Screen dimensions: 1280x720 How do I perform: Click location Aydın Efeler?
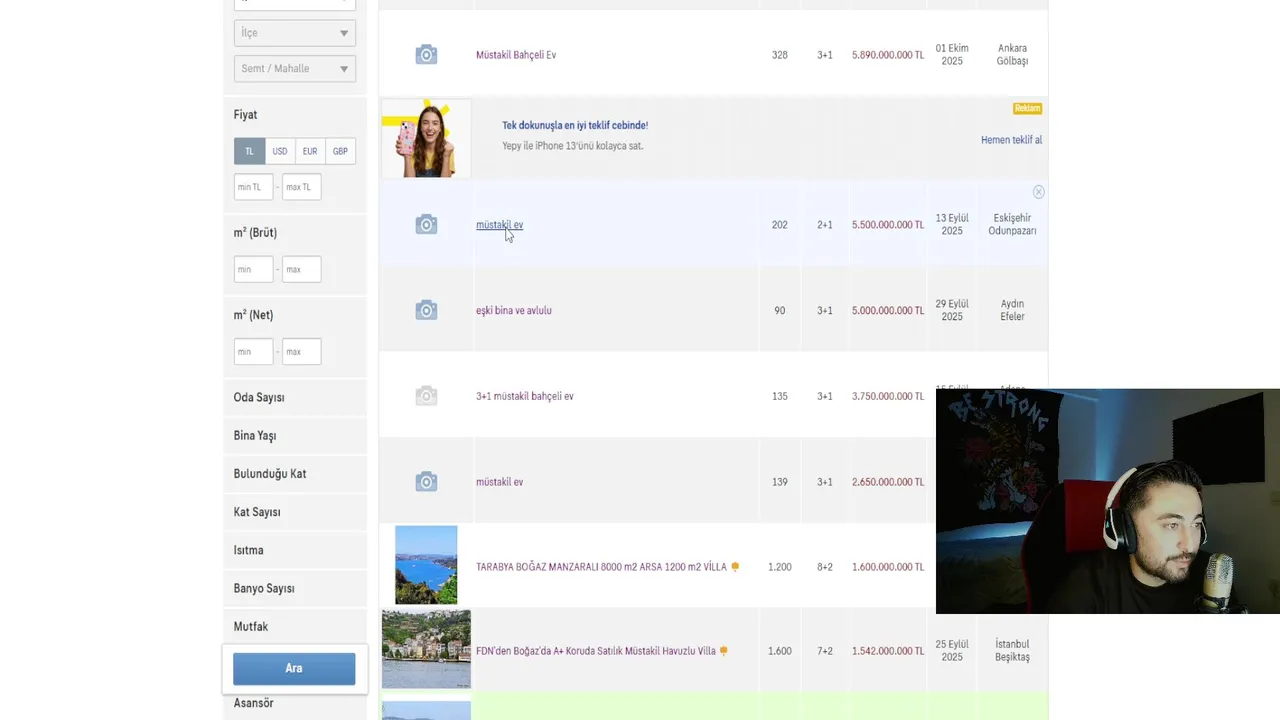click(x=1012, y=310)
